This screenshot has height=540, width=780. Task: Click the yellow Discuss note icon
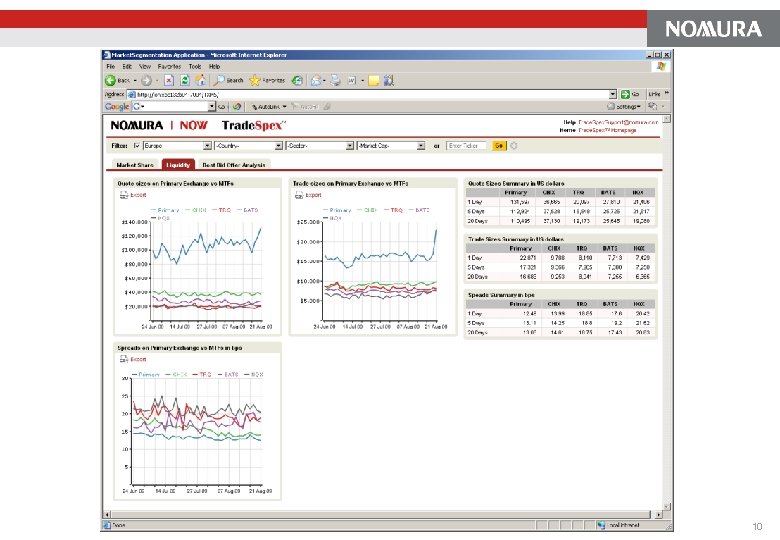(374, 81)
